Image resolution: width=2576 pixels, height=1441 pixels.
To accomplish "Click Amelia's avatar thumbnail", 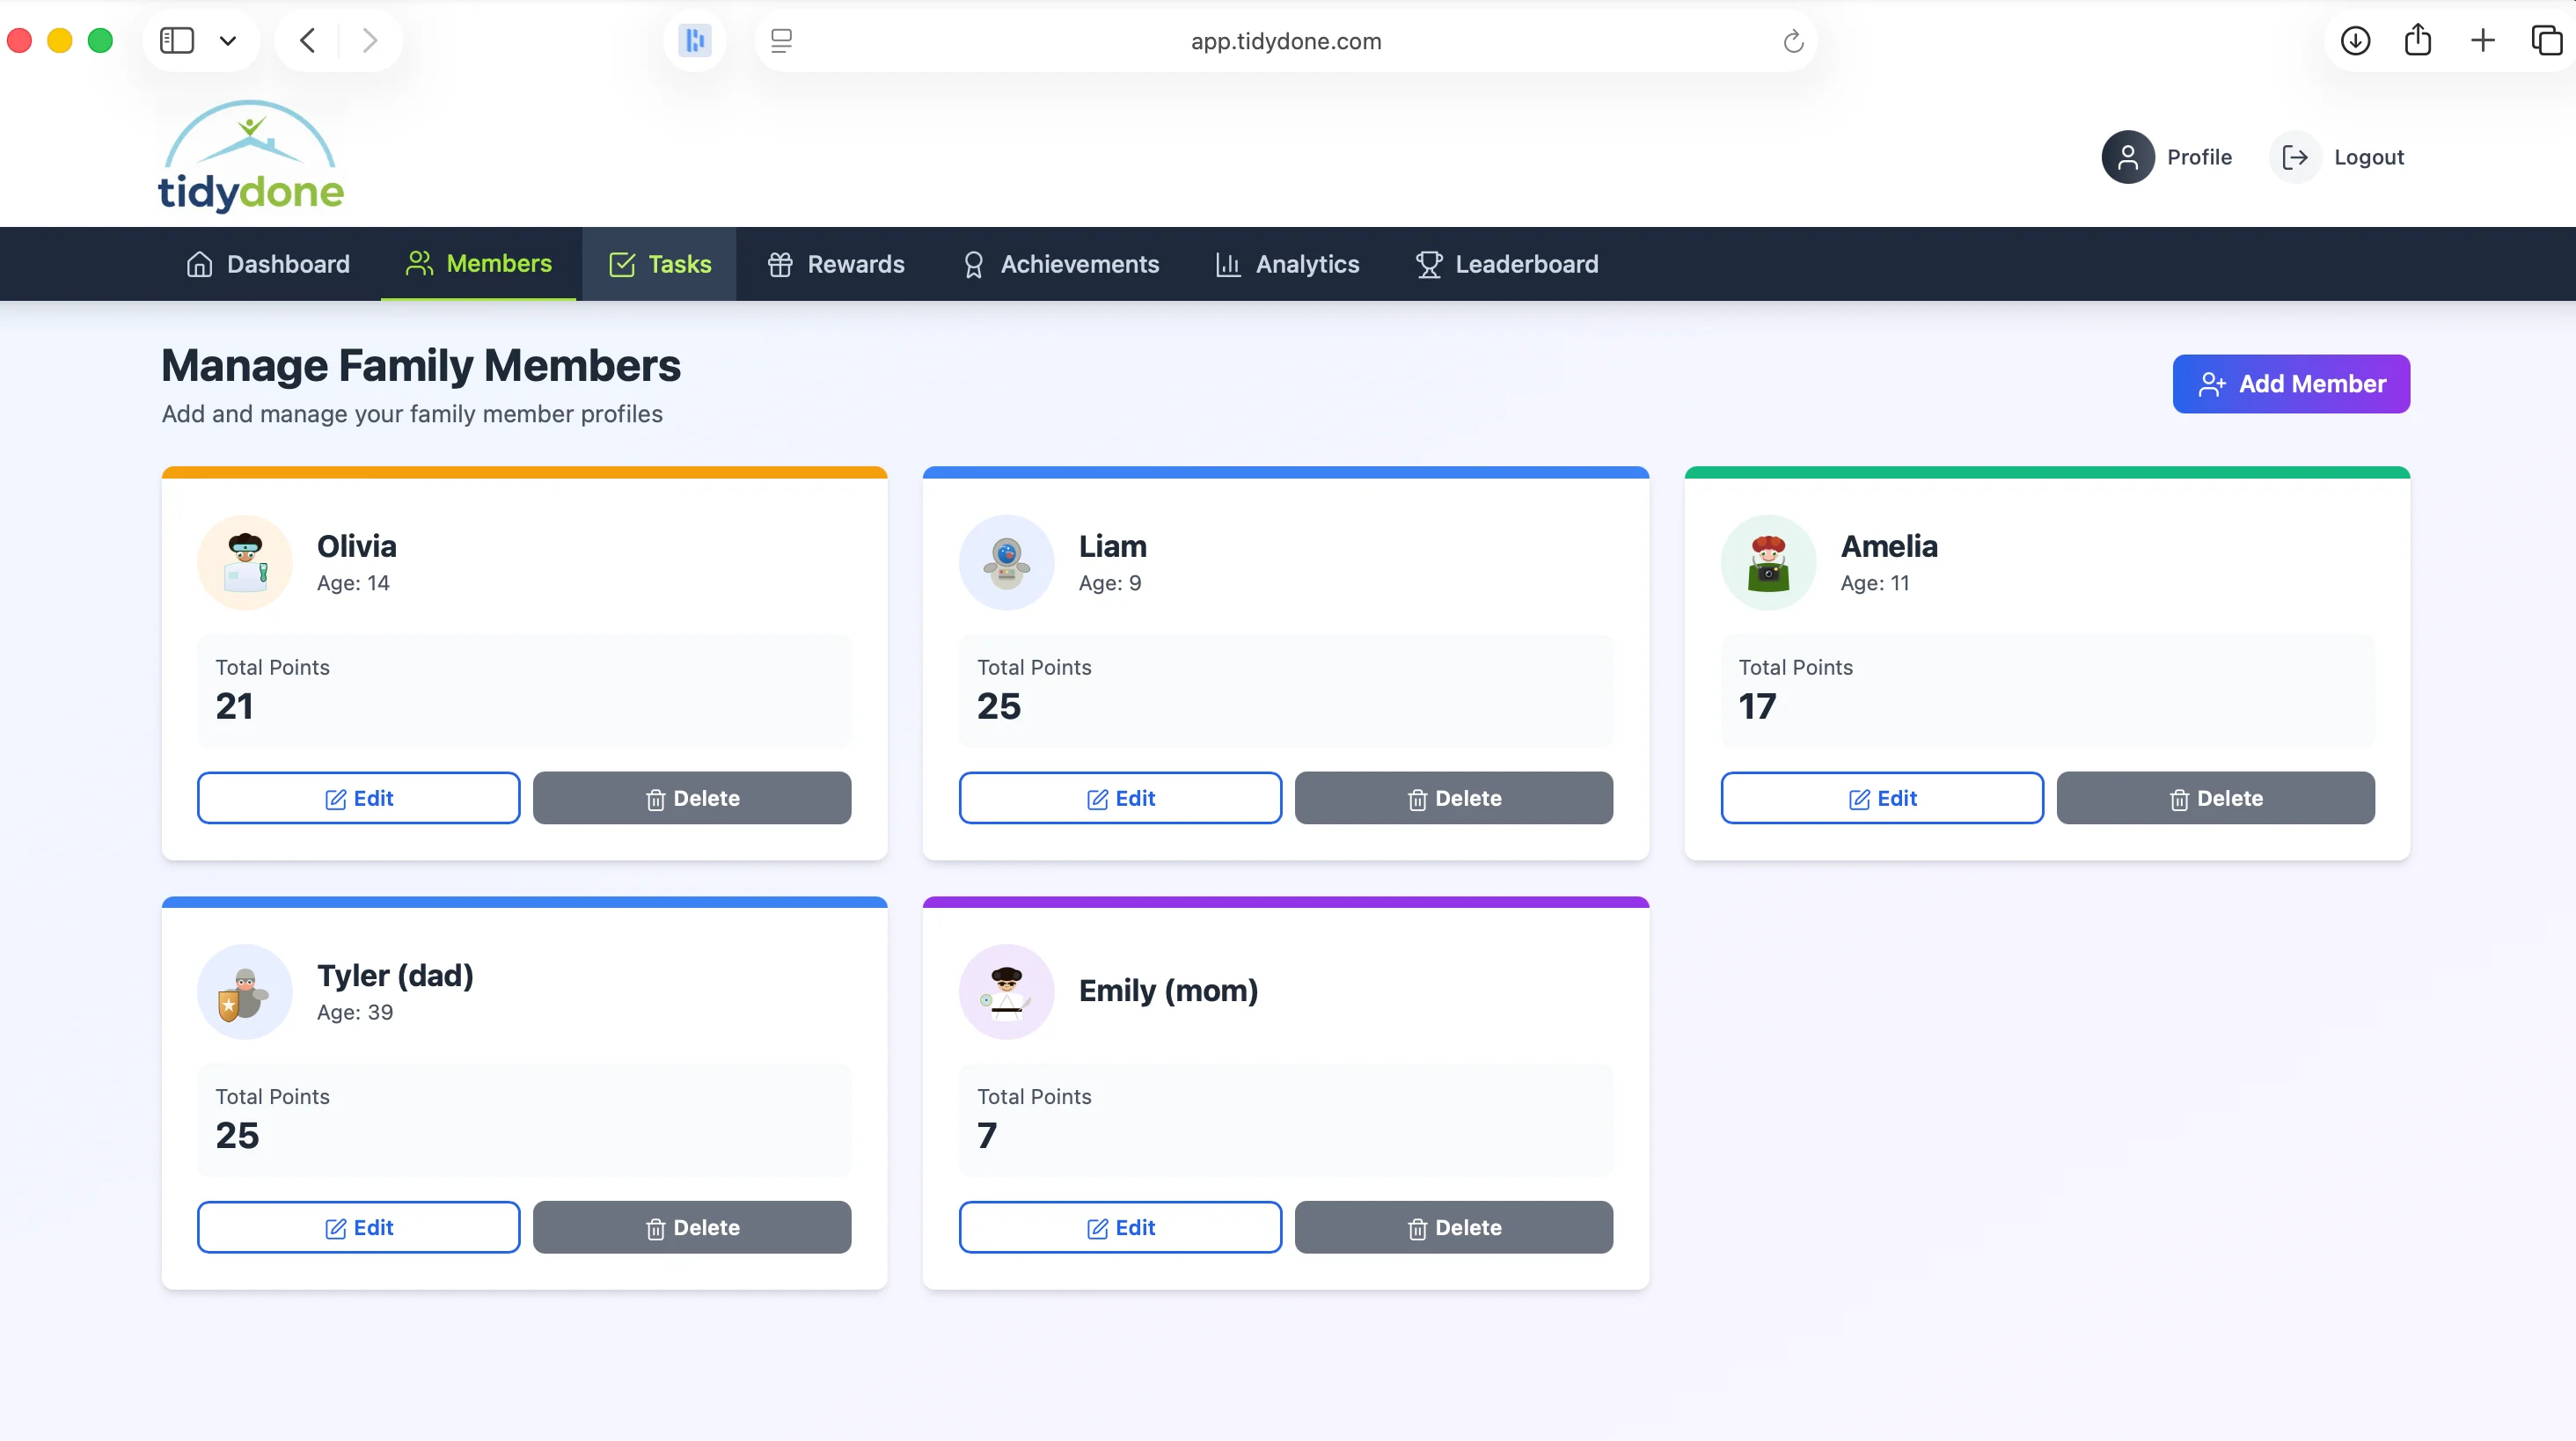I will [1769, 563].
